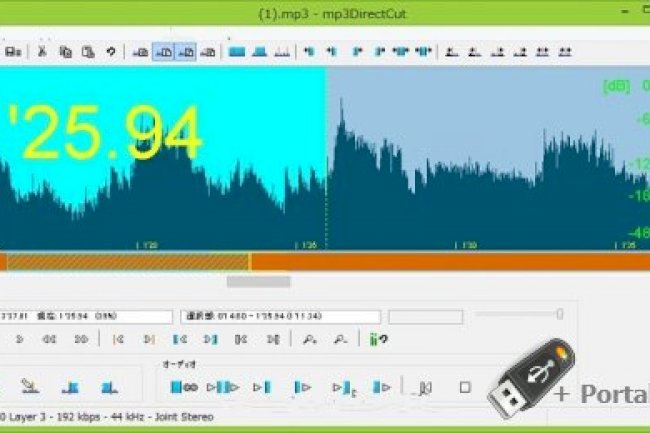
Task: Go to selection end with the blue-bar right arrow
Action: (x=210, y=339)
